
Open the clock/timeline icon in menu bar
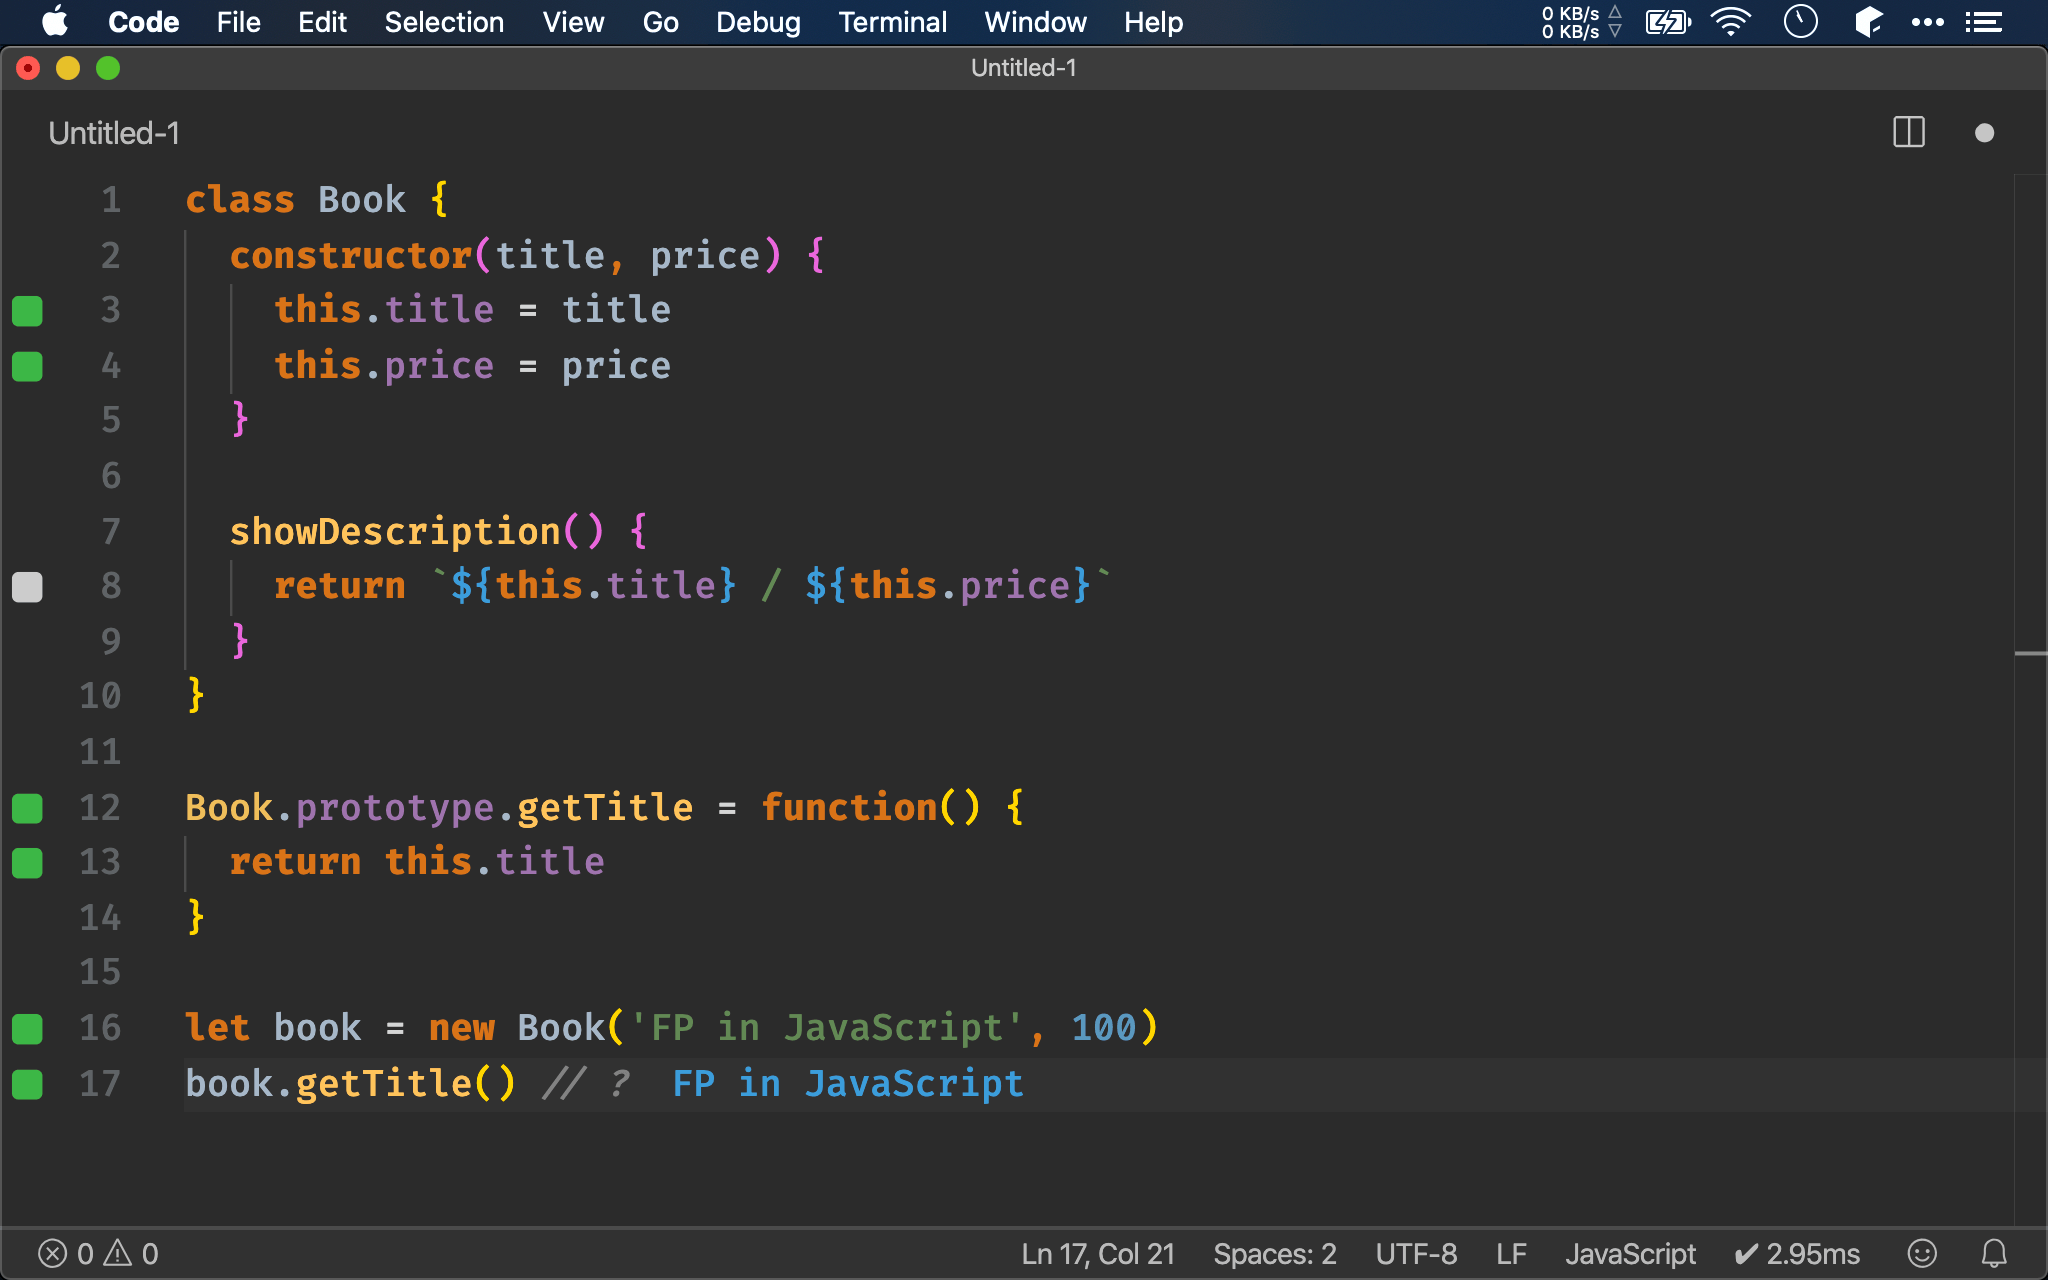click(x=1802, y=22)
